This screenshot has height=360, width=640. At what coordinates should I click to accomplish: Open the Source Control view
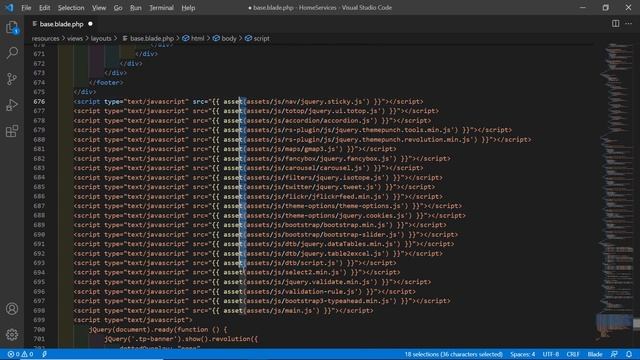click(12, 79)
